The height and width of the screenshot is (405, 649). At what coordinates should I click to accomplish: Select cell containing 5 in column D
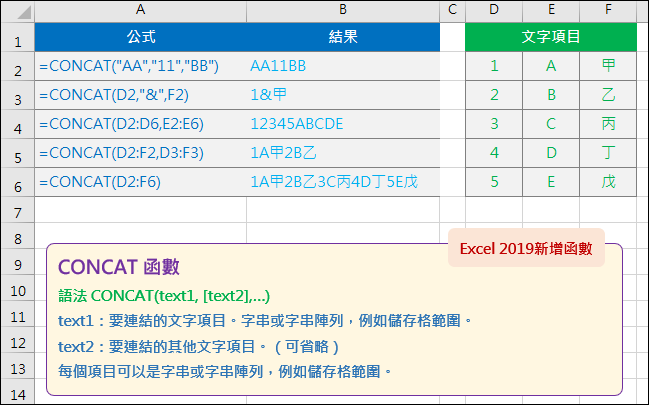[494, 182]
